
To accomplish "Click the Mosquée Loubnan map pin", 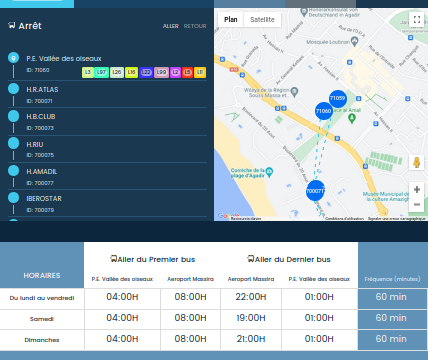I will [x=355, y=42].
